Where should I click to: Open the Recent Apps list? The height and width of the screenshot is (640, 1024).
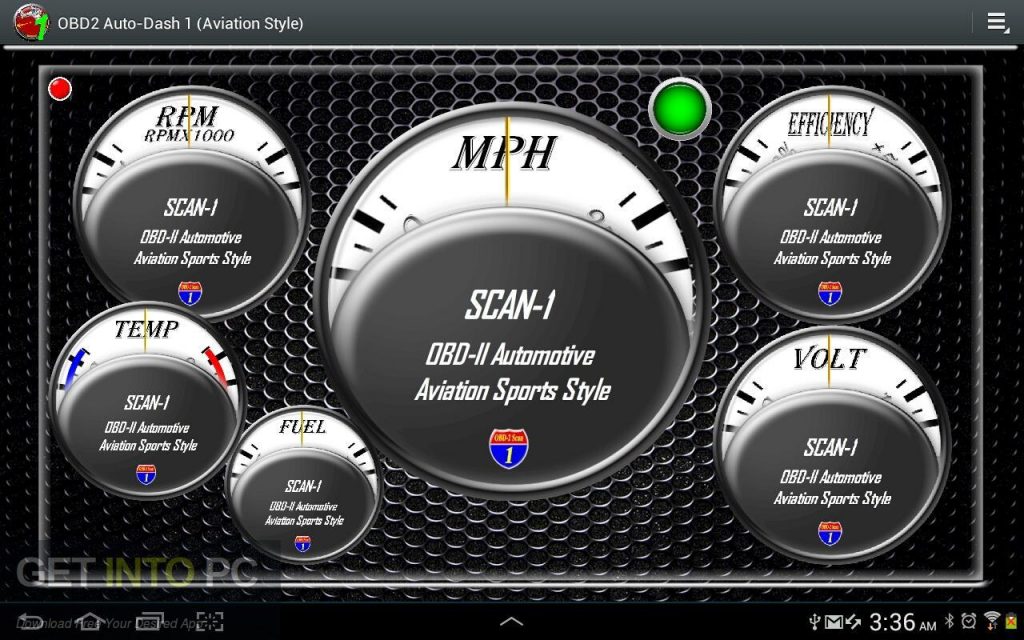(x=148, y=621)
